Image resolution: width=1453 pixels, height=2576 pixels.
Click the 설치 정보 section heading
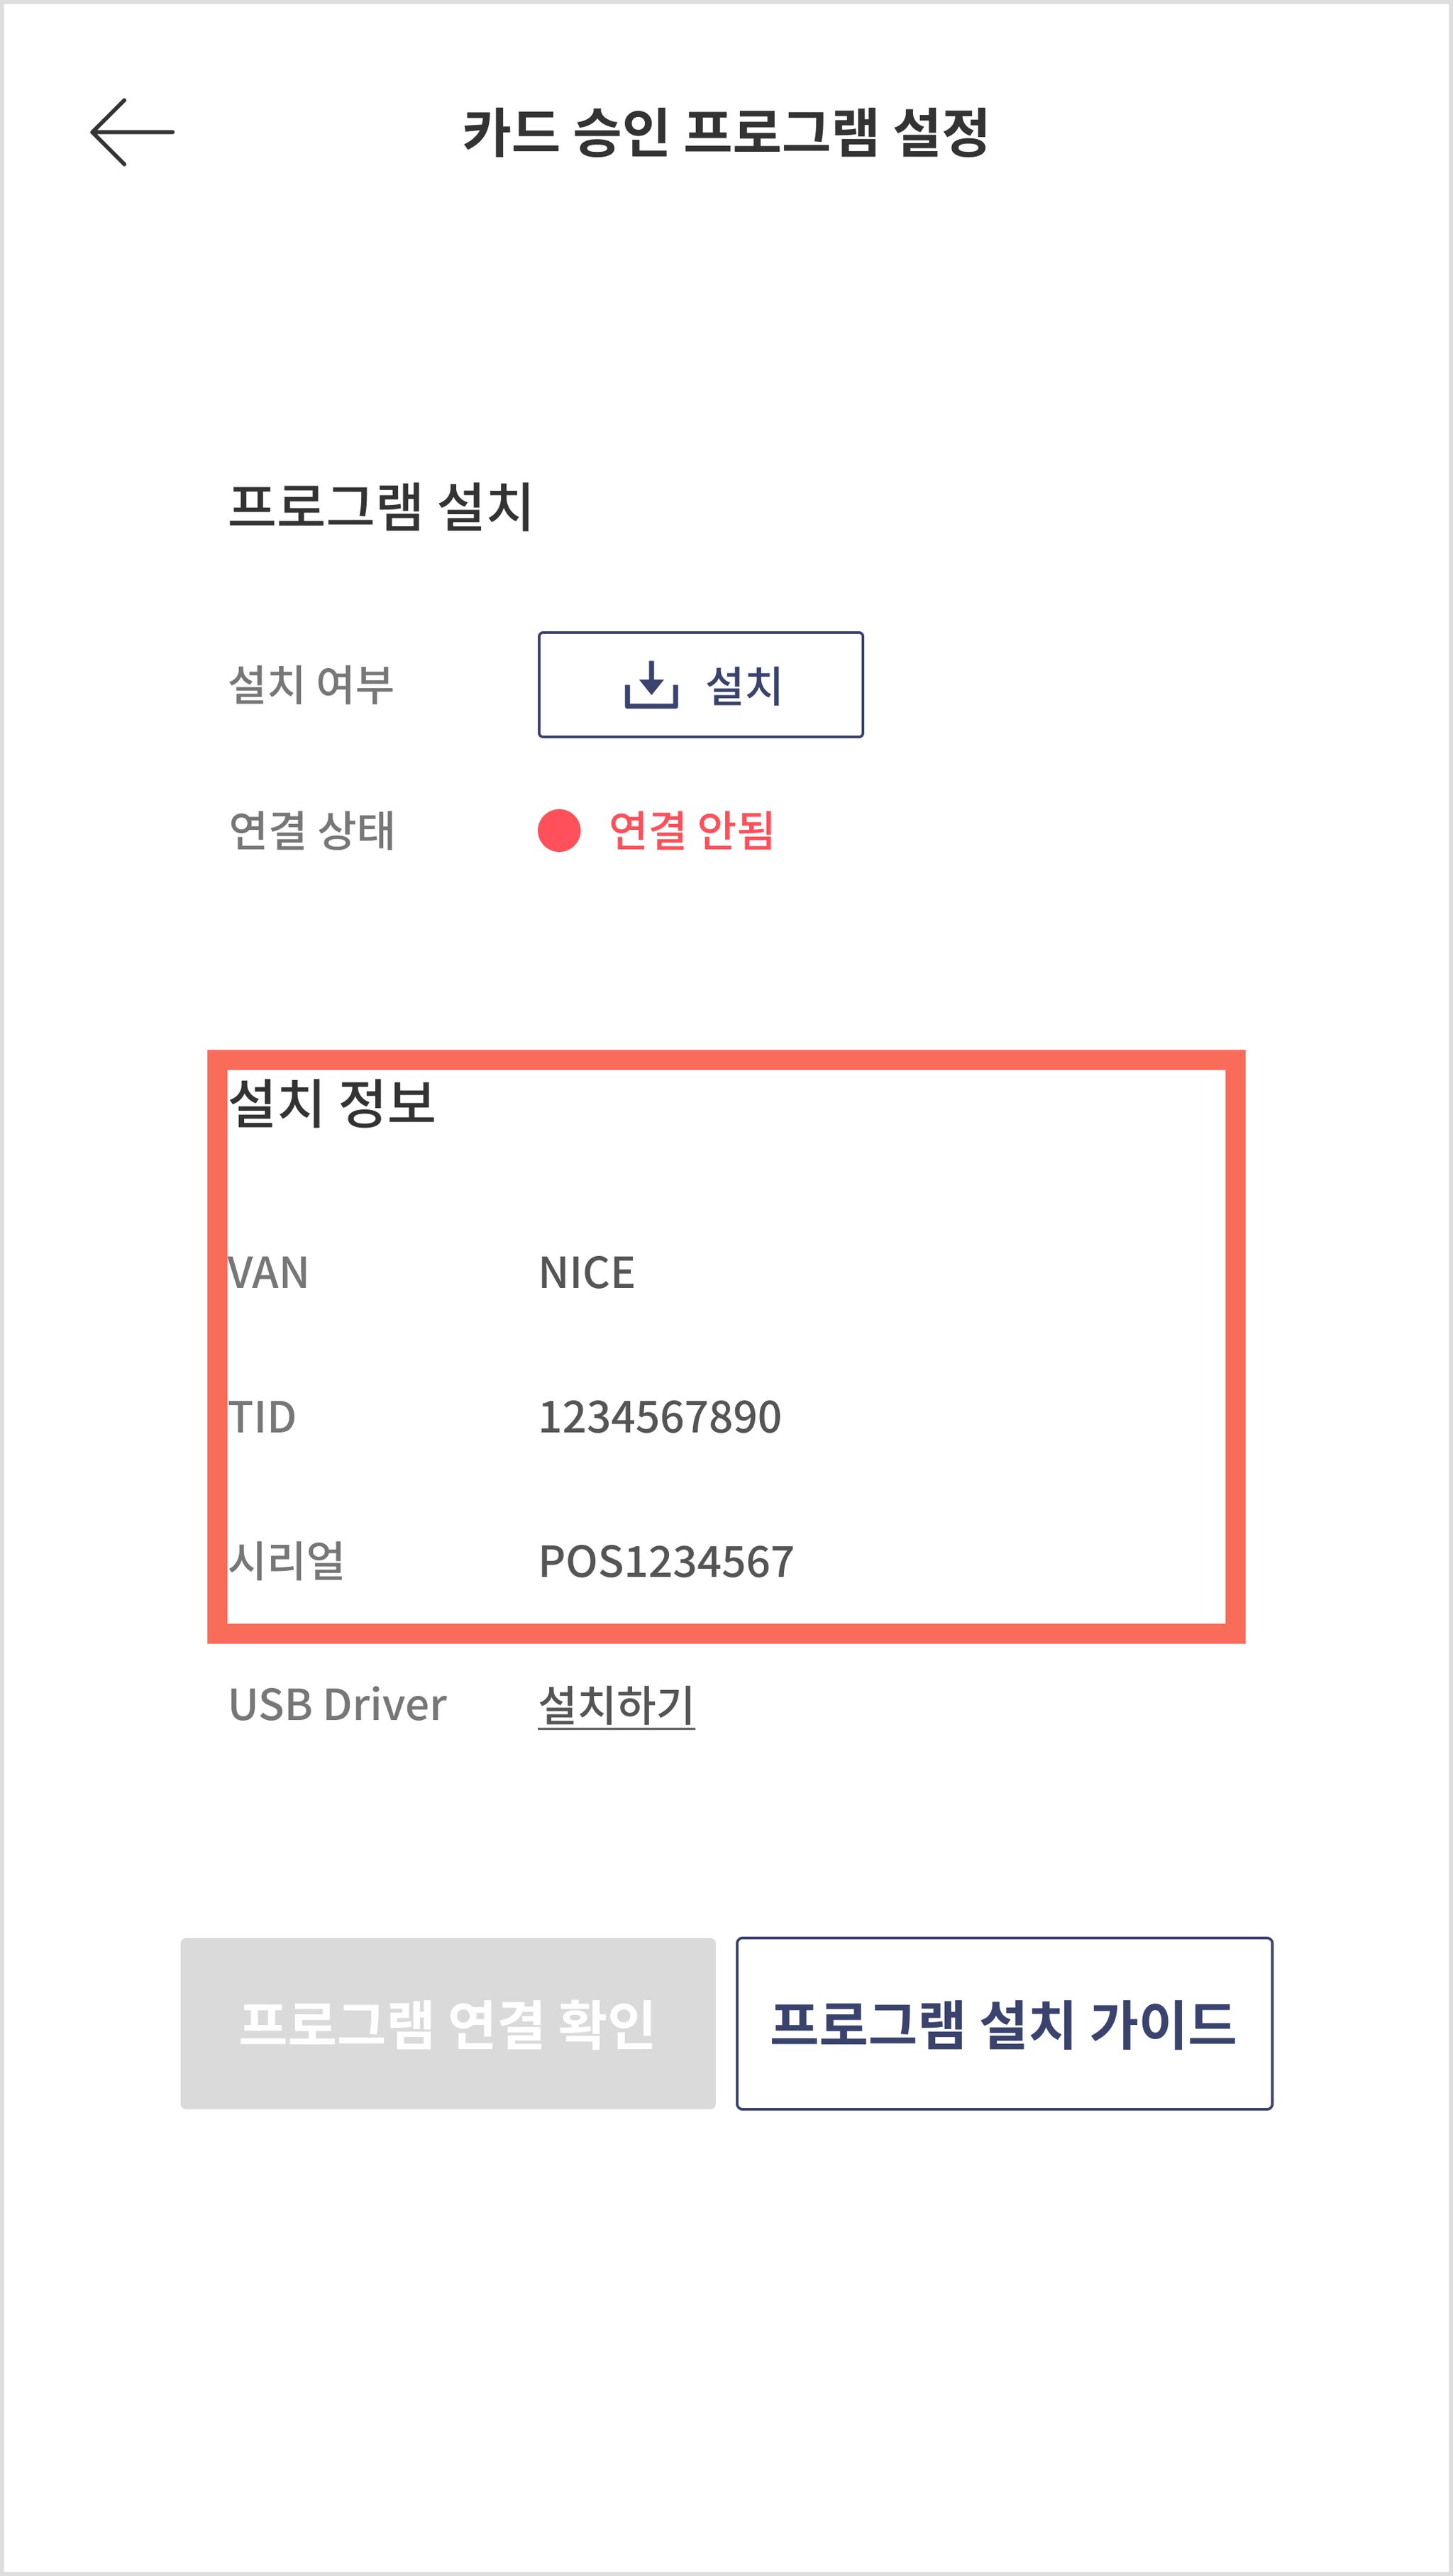click(x=332, y=1103)
